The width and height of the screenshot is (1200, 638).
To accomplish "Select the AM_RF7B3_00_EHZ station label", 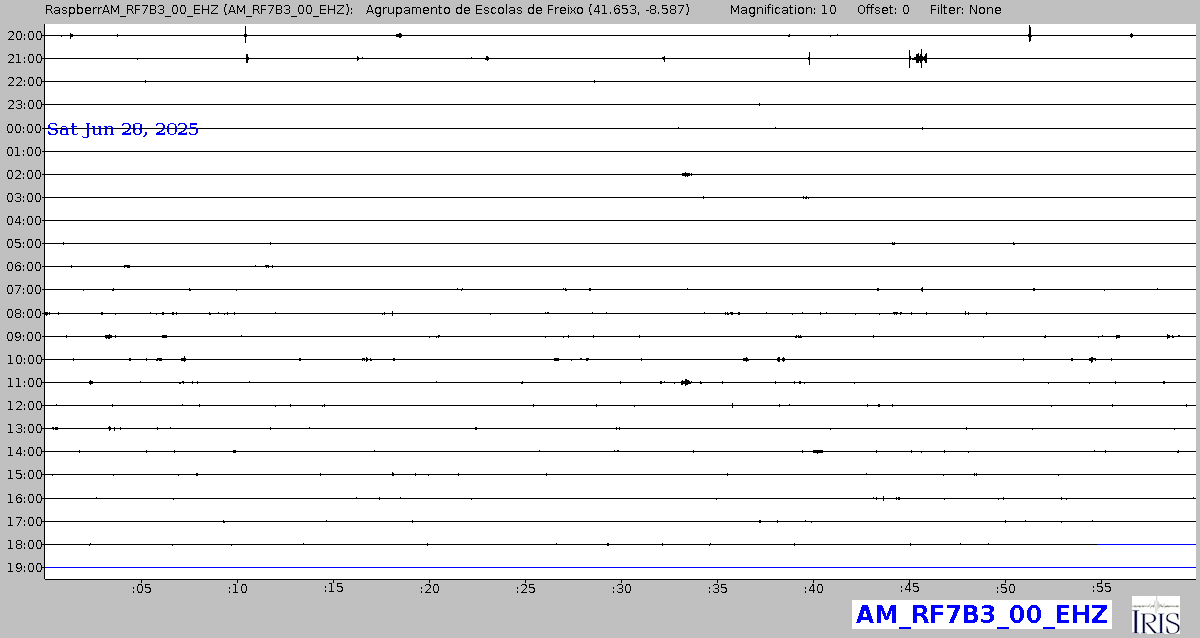I will [982, 614].
